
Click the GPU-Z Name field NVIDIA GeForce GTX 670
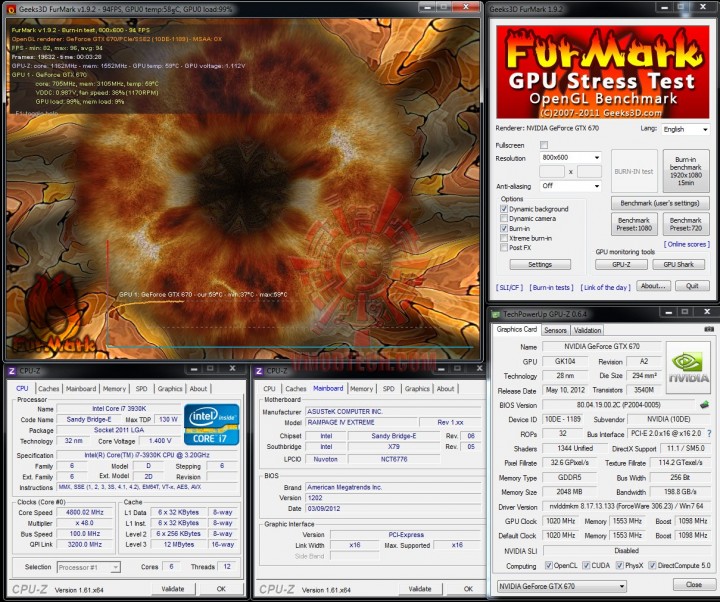[x=602, y=346]
